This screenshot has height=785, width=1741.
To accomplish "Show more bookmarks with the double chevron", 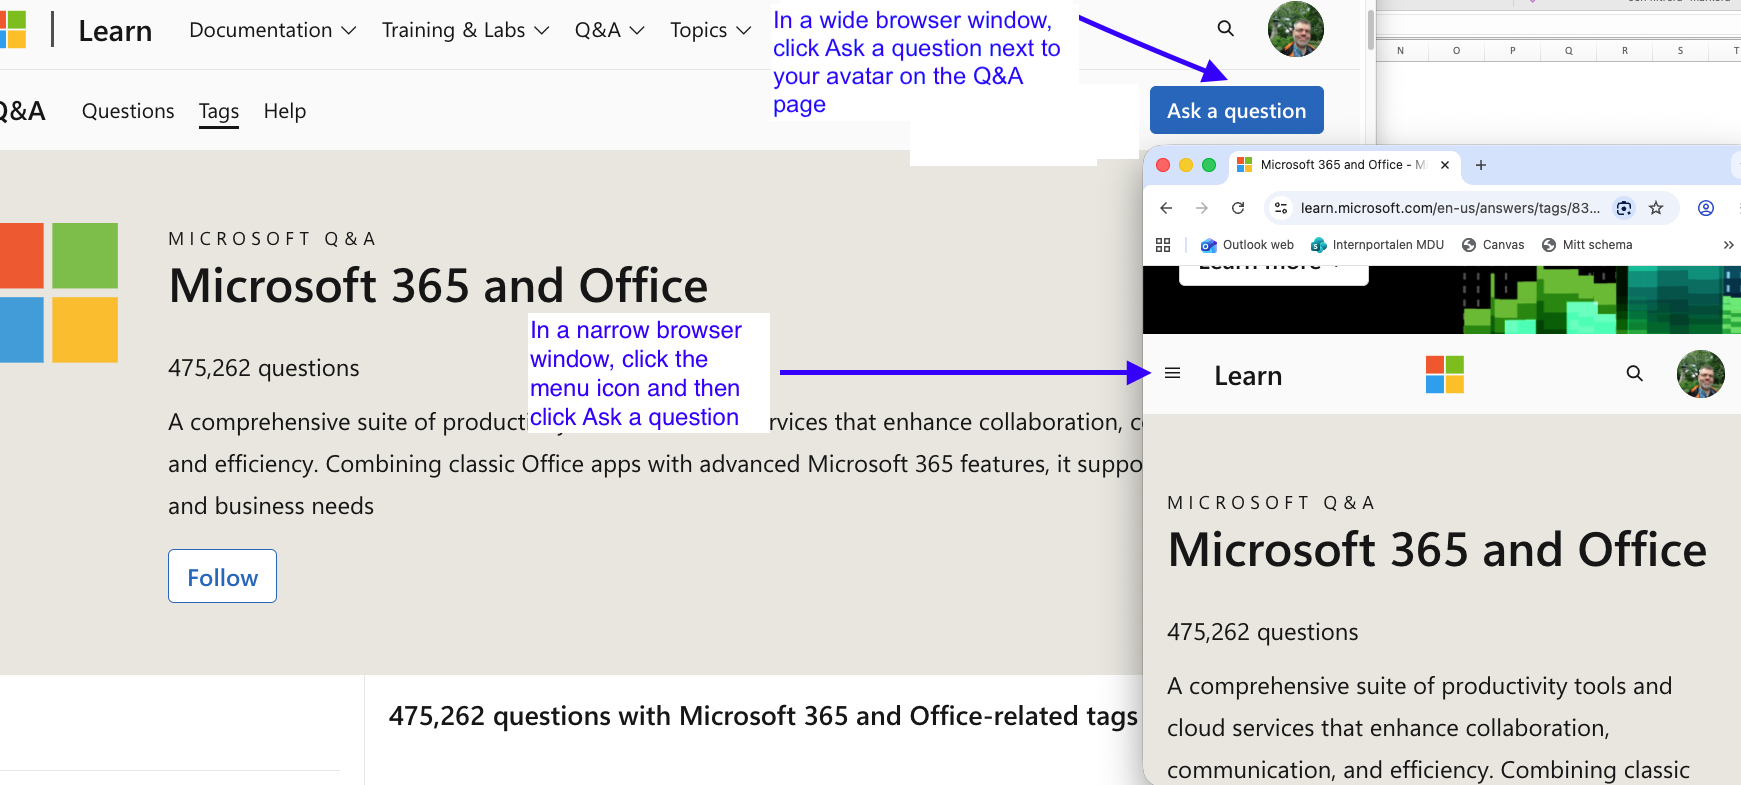I will point(1728,245).
